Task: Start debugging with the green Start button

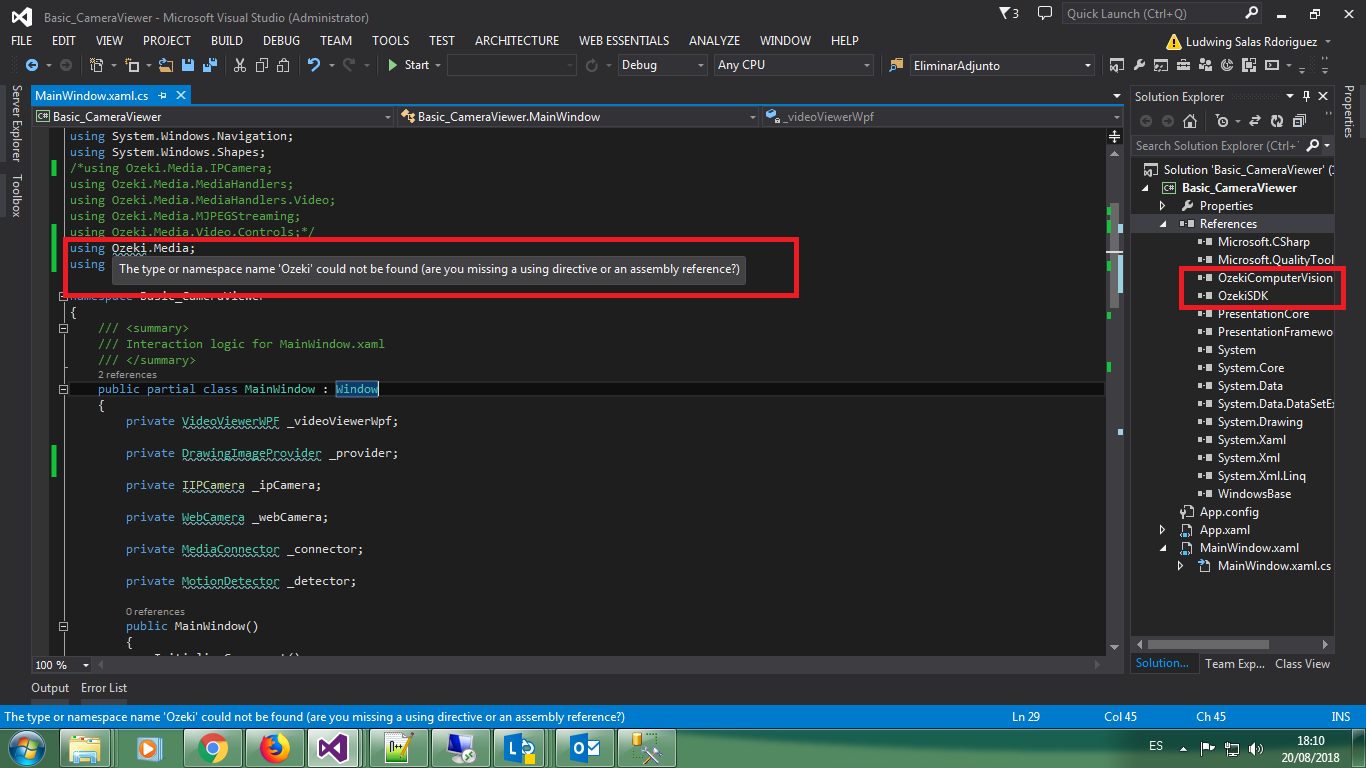Action: pyautogui.click(x=408, y=65)
